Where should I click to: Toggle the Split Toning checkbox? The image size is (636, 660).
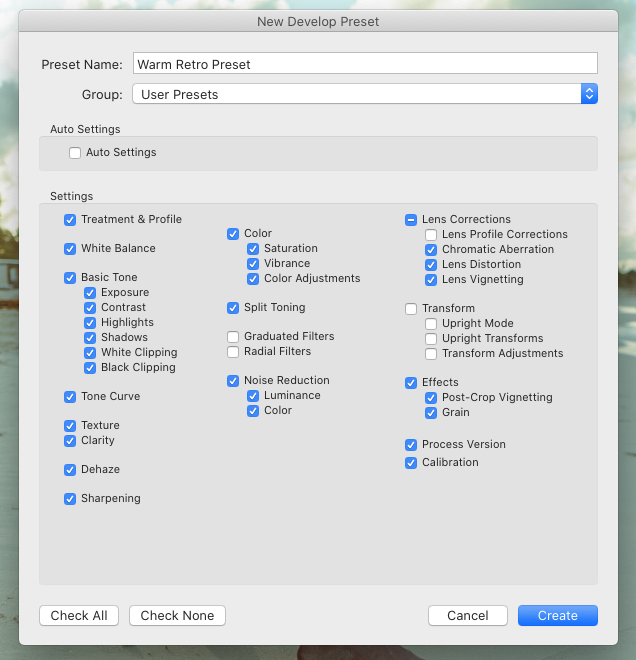coord(233,308)
